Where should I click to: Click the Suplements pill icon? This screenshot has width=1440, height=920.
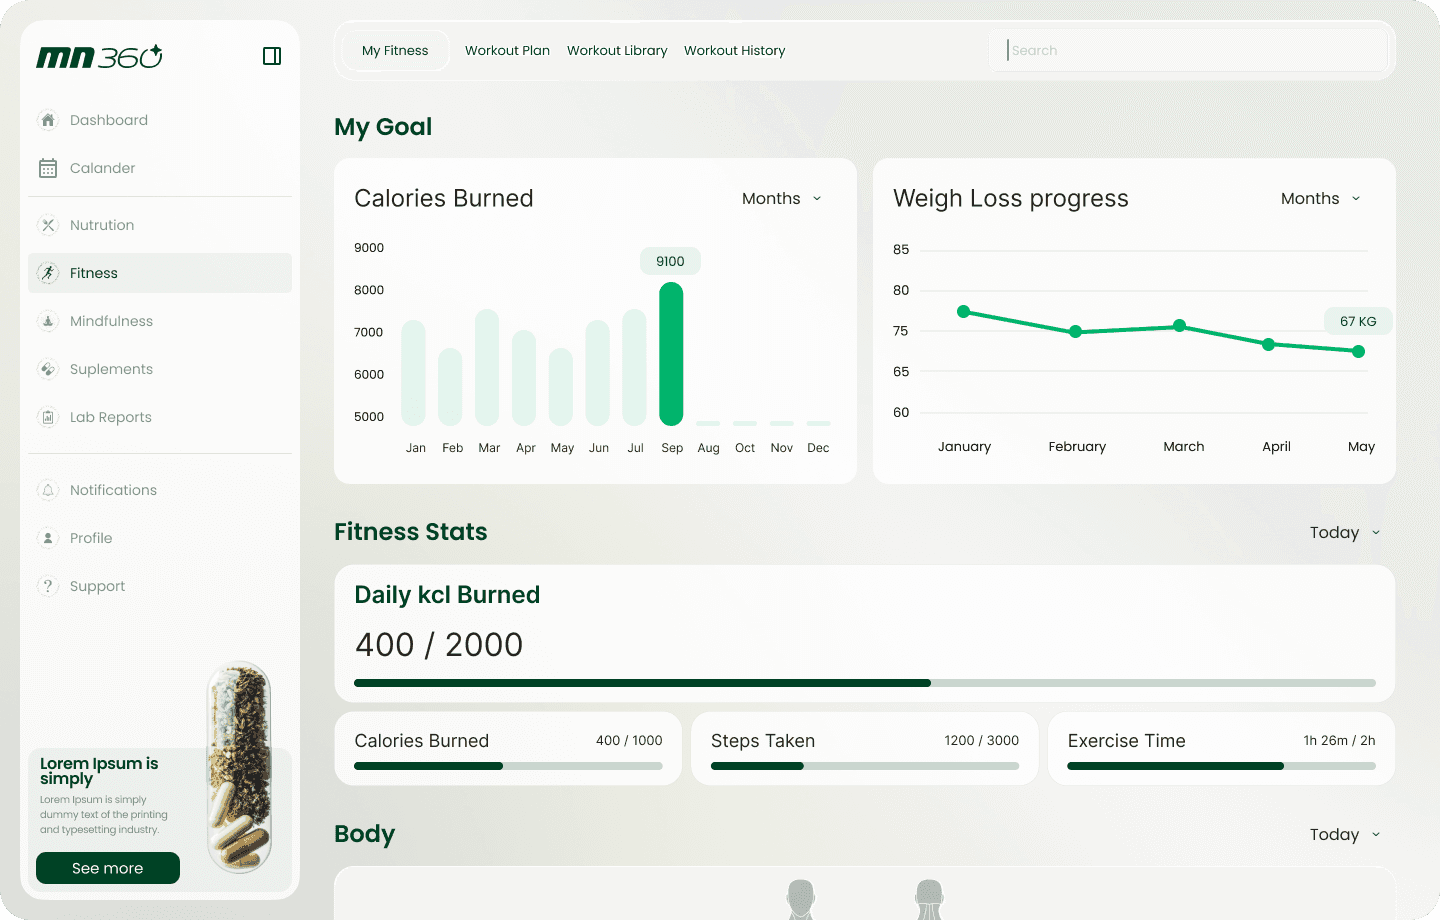click(48, 369)
